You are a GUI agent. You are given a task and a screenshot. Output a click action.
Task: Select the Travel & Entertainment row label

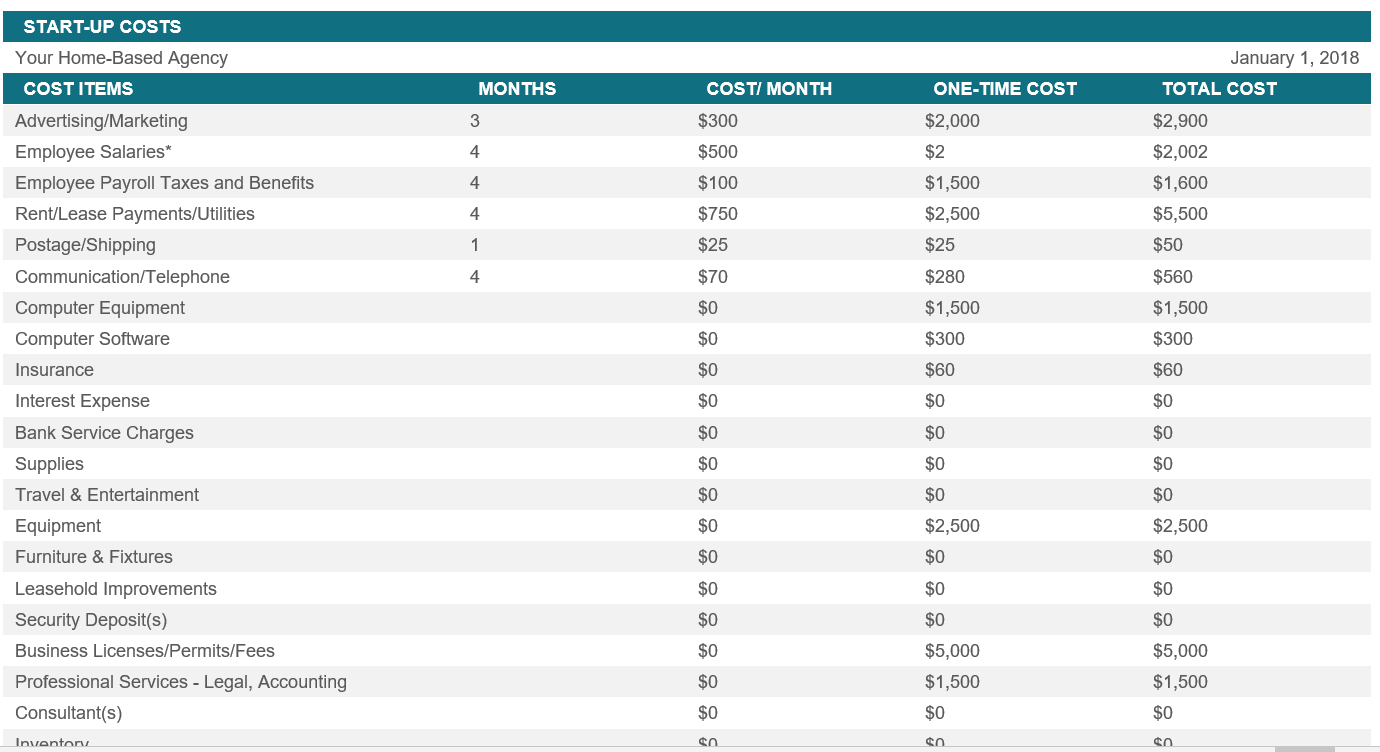[x=107, y=495]
